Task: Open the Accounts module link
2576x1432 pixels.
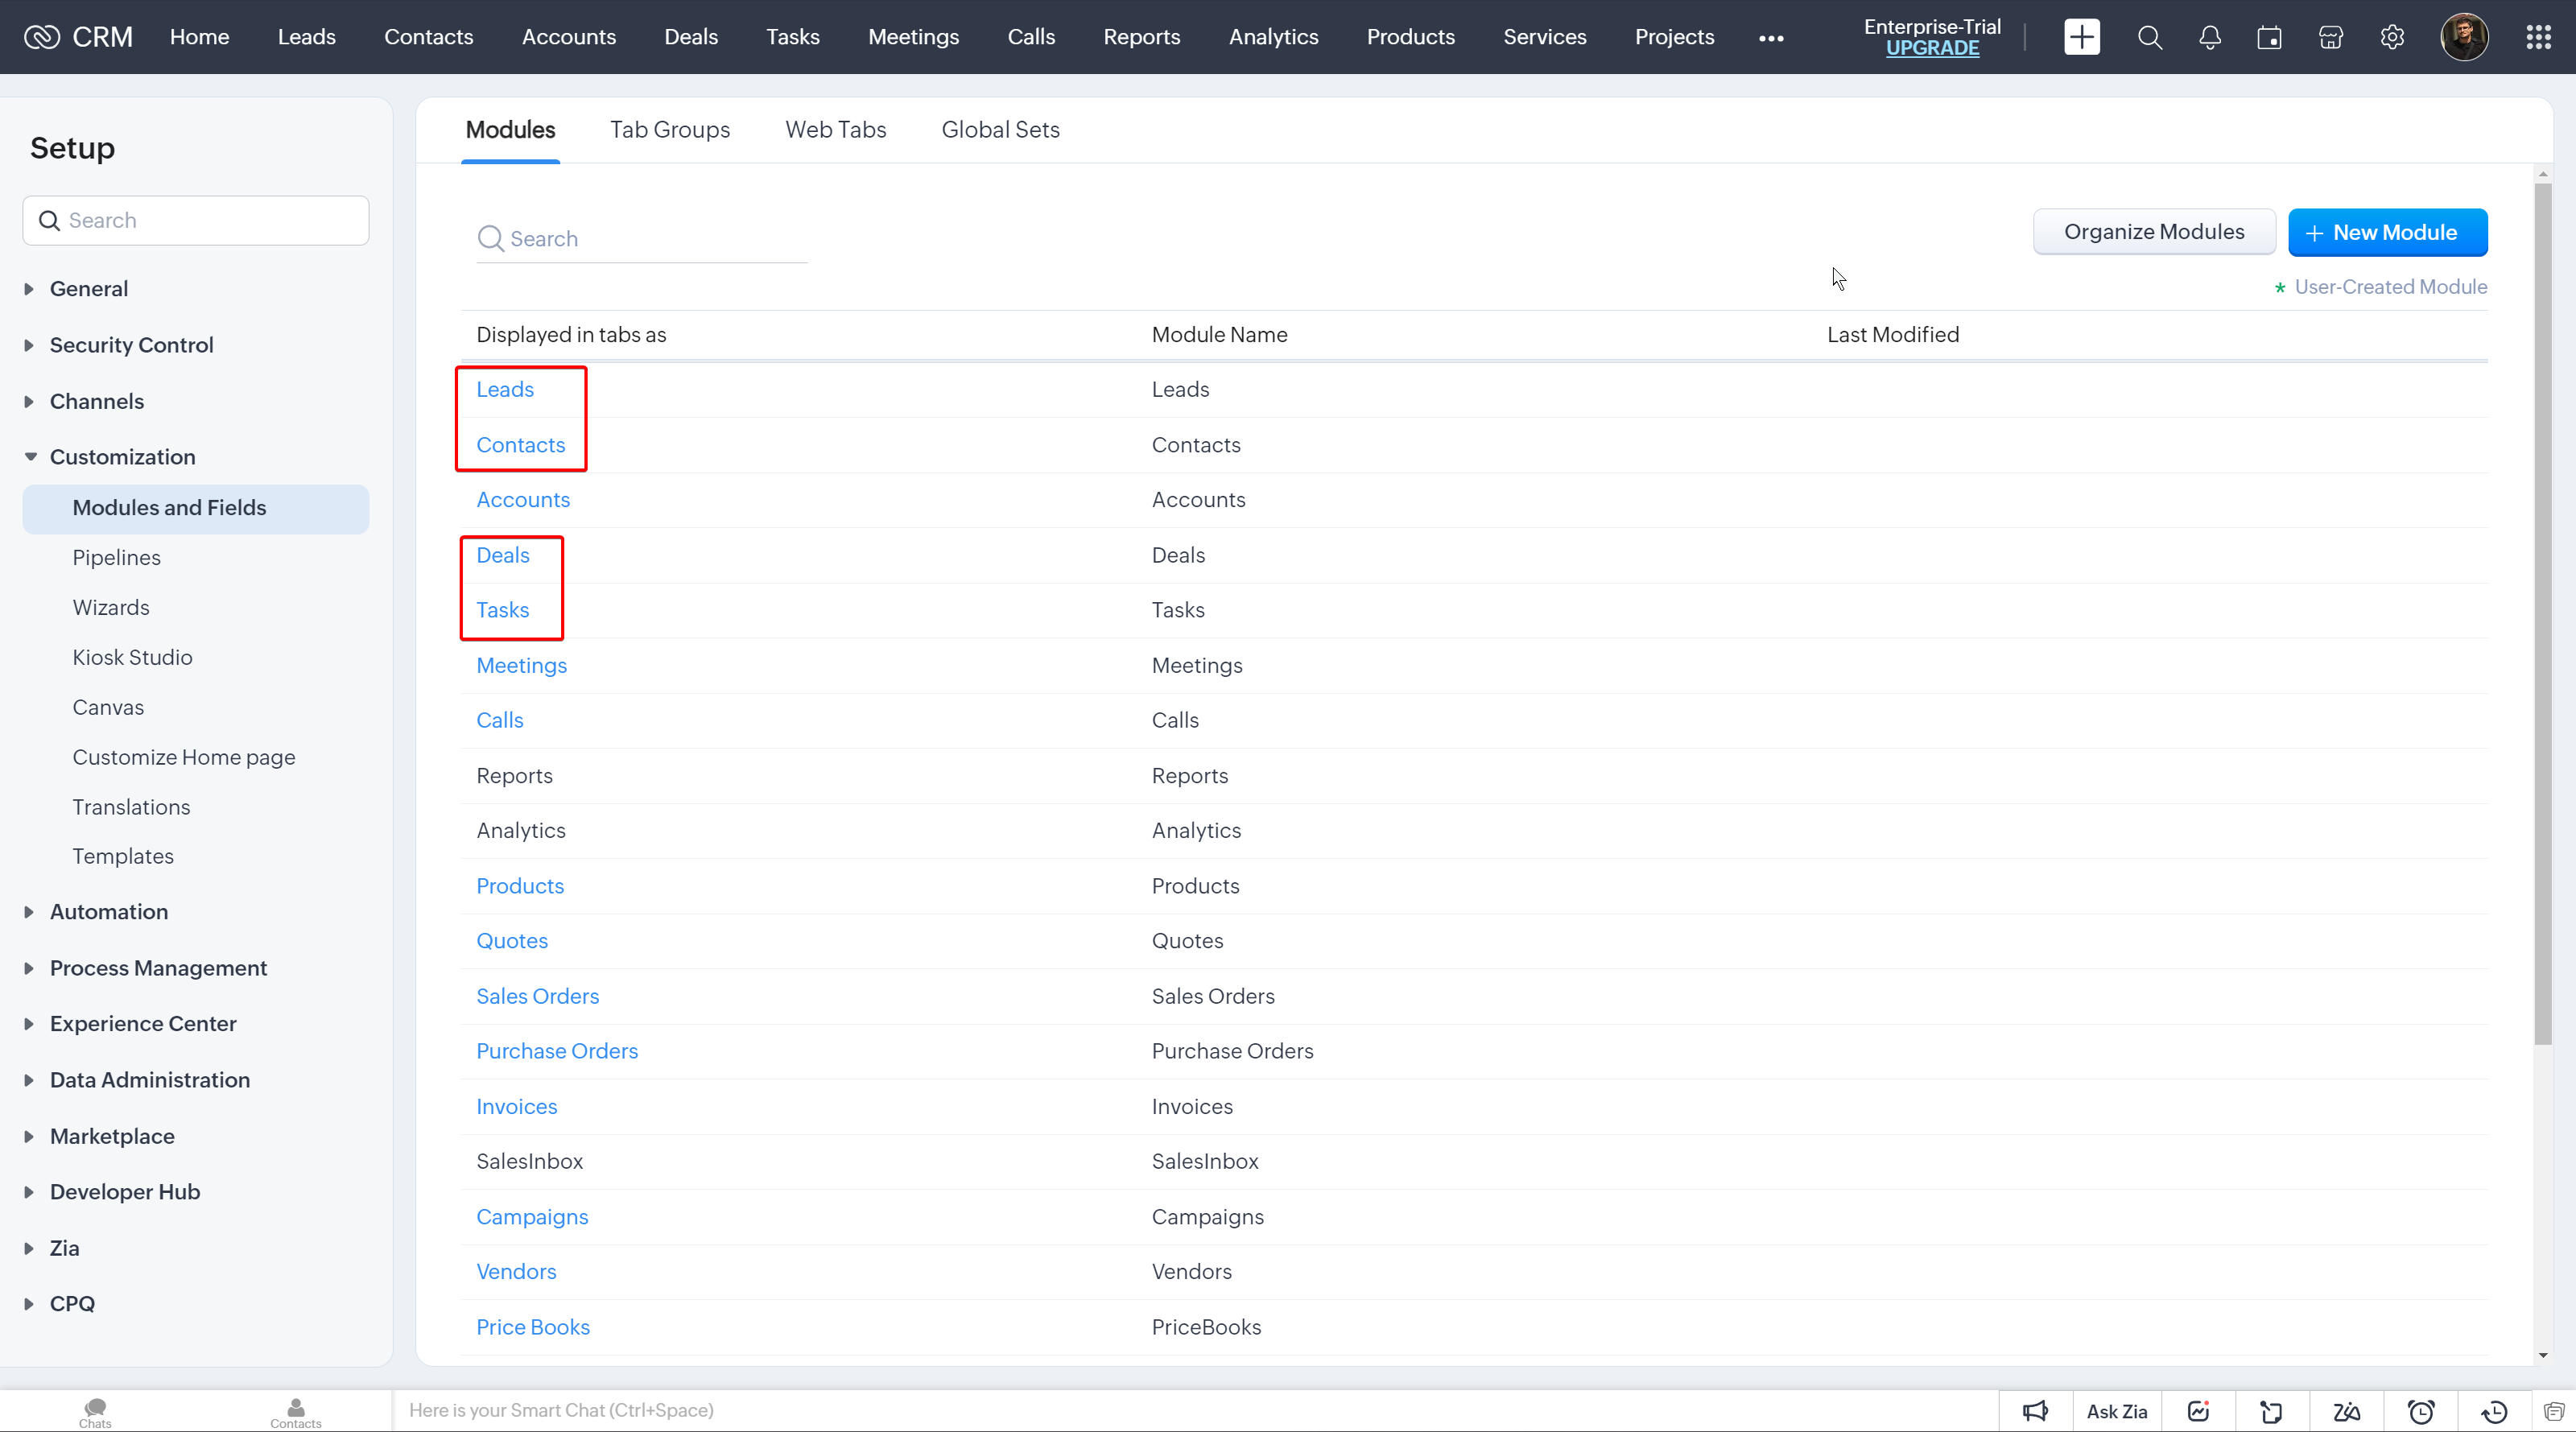Action: 523,500
